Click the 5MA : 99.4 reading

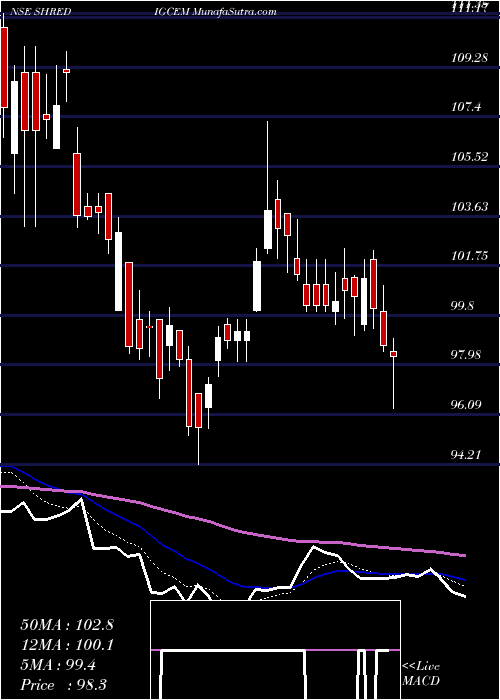(58, 665)
